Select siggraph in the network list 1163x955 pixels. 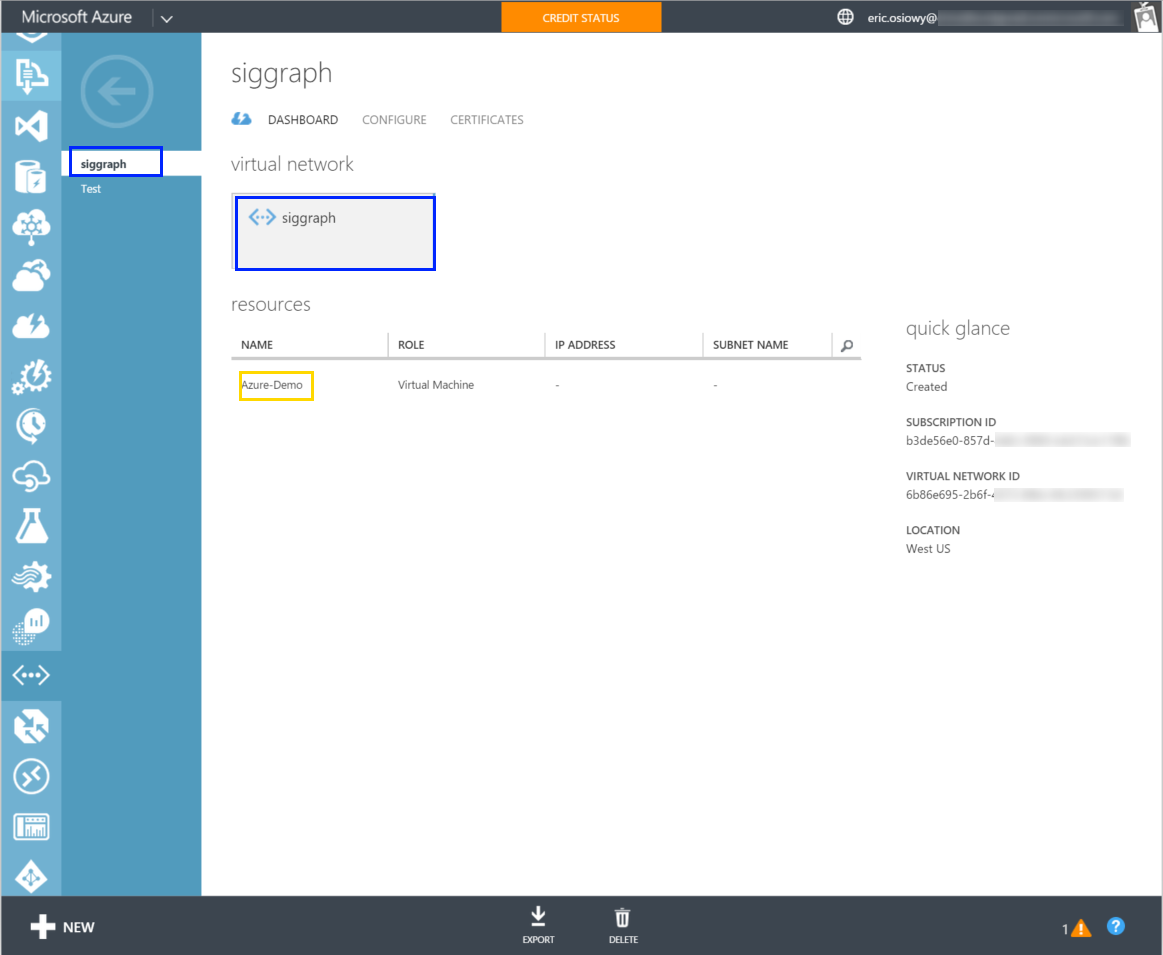click(131, 163)
